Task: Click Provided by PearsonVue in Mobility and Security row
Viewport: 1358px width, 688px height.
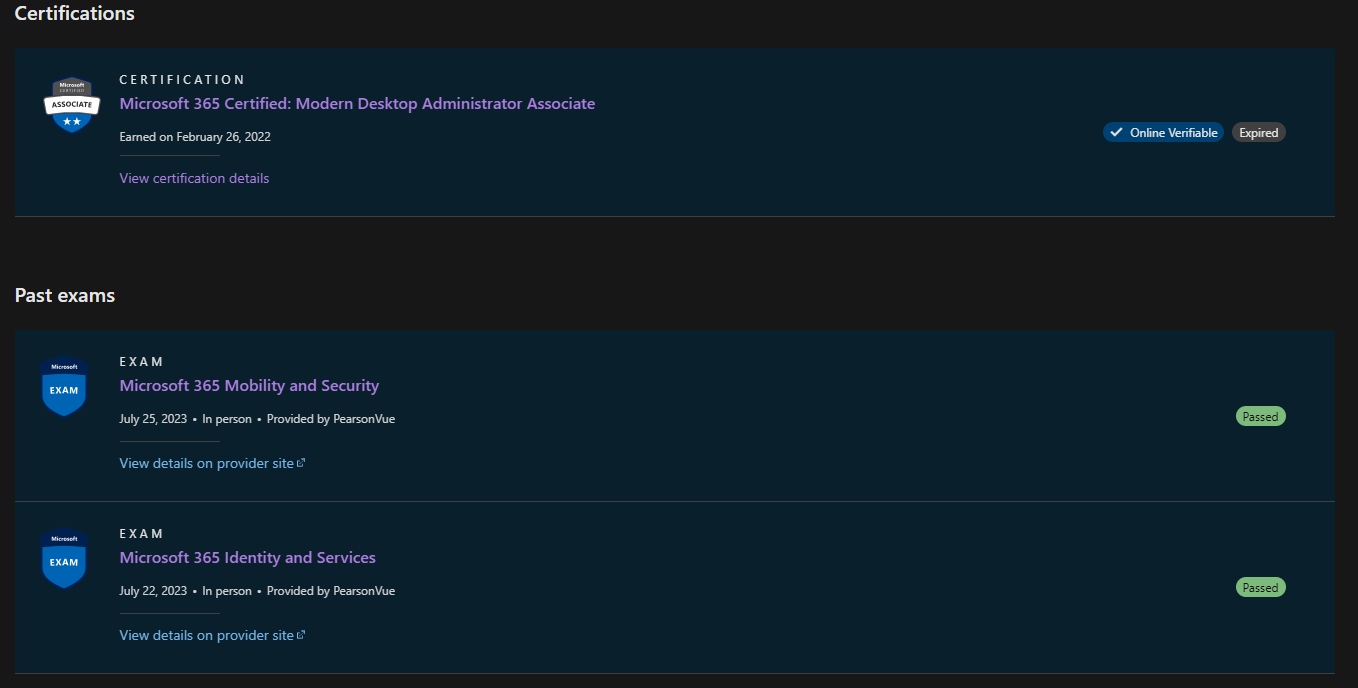Action: pos(331,419)
